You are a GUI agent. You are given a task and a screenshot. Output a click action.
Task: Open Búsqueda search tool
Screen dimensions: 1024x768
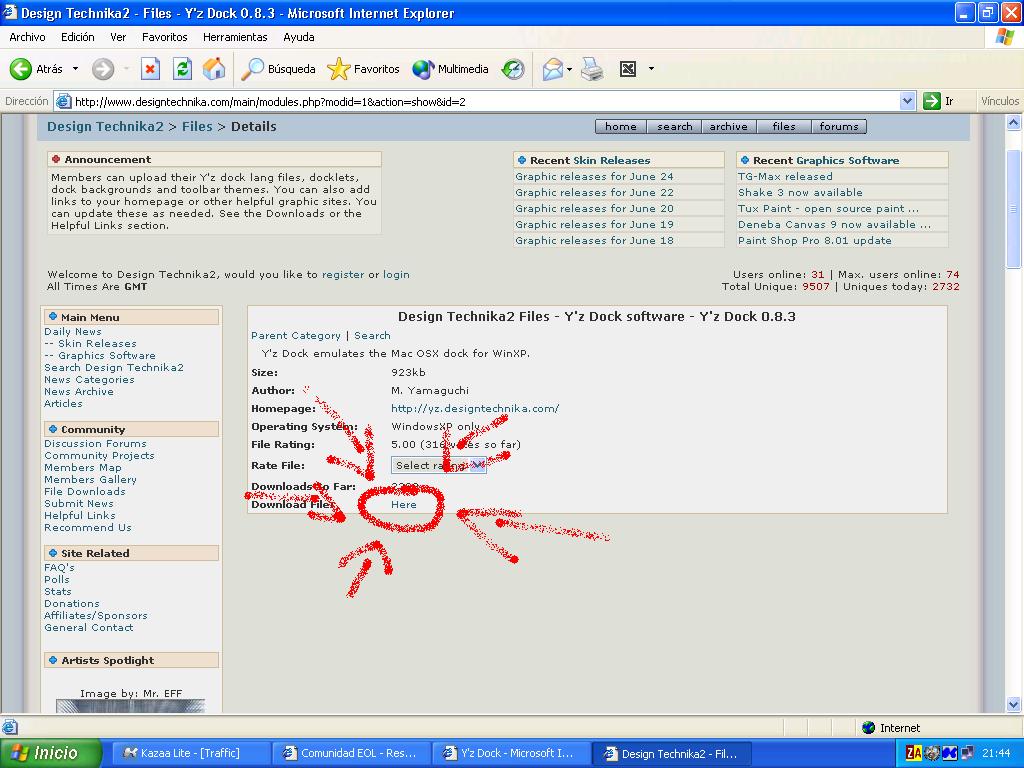(278, 69)
